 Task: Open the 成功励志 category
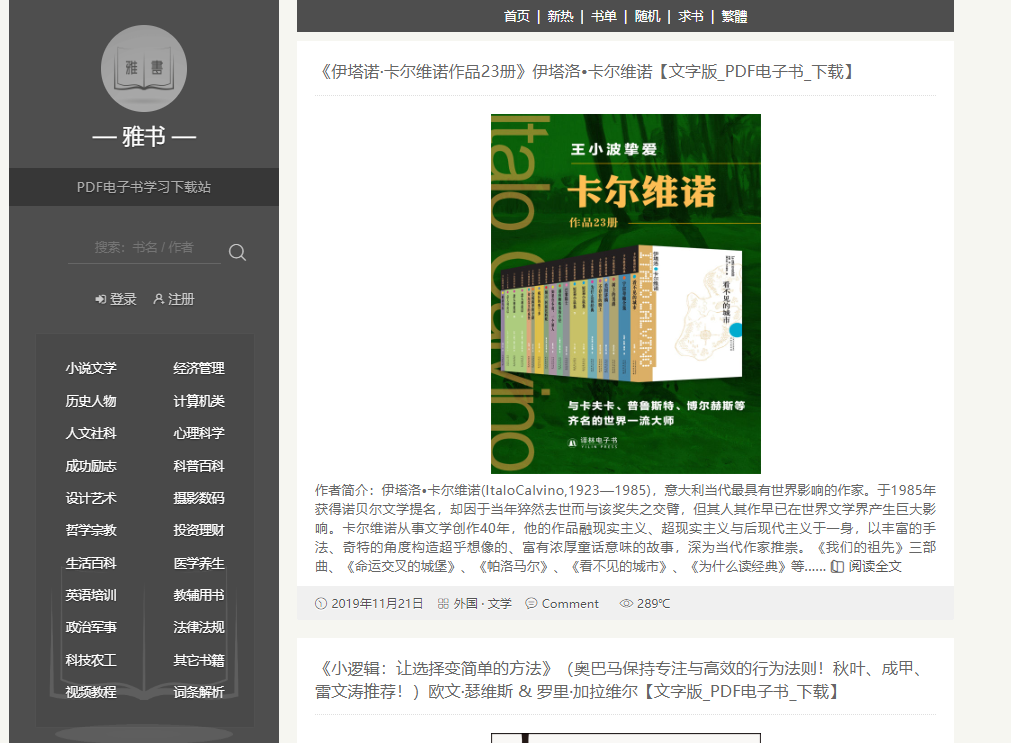tap(91, 466)
